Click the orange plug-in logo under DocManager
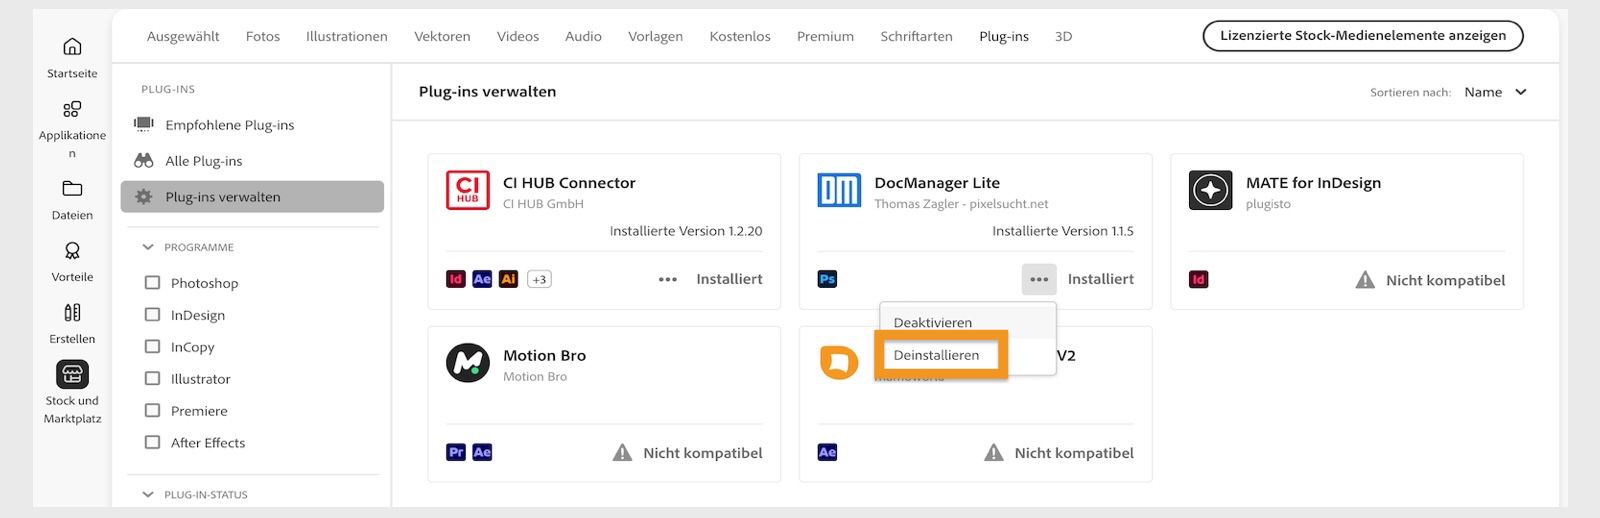Viewport: 1600px width, 518px height. [x=839, y=362]
